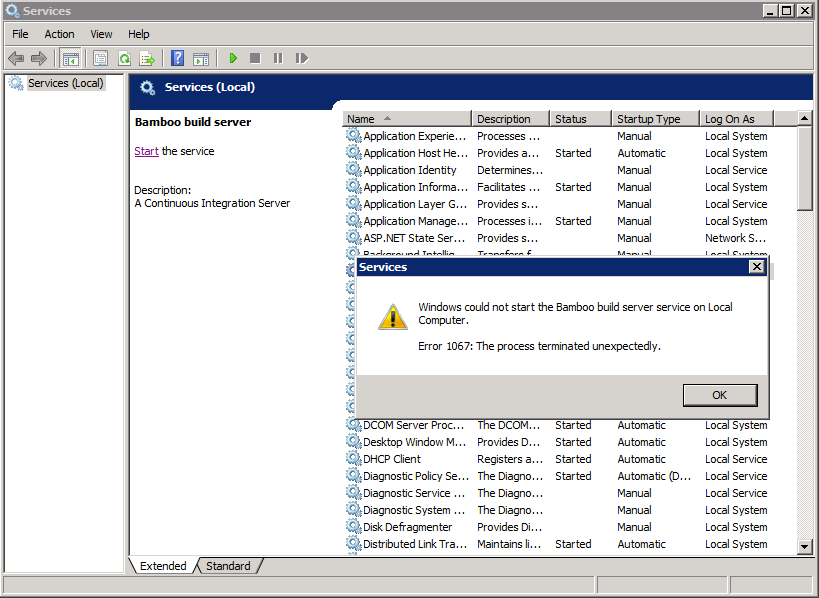
Task: Click gear icon of Application Layer Gateway row
Action: (x=354, y=204)
